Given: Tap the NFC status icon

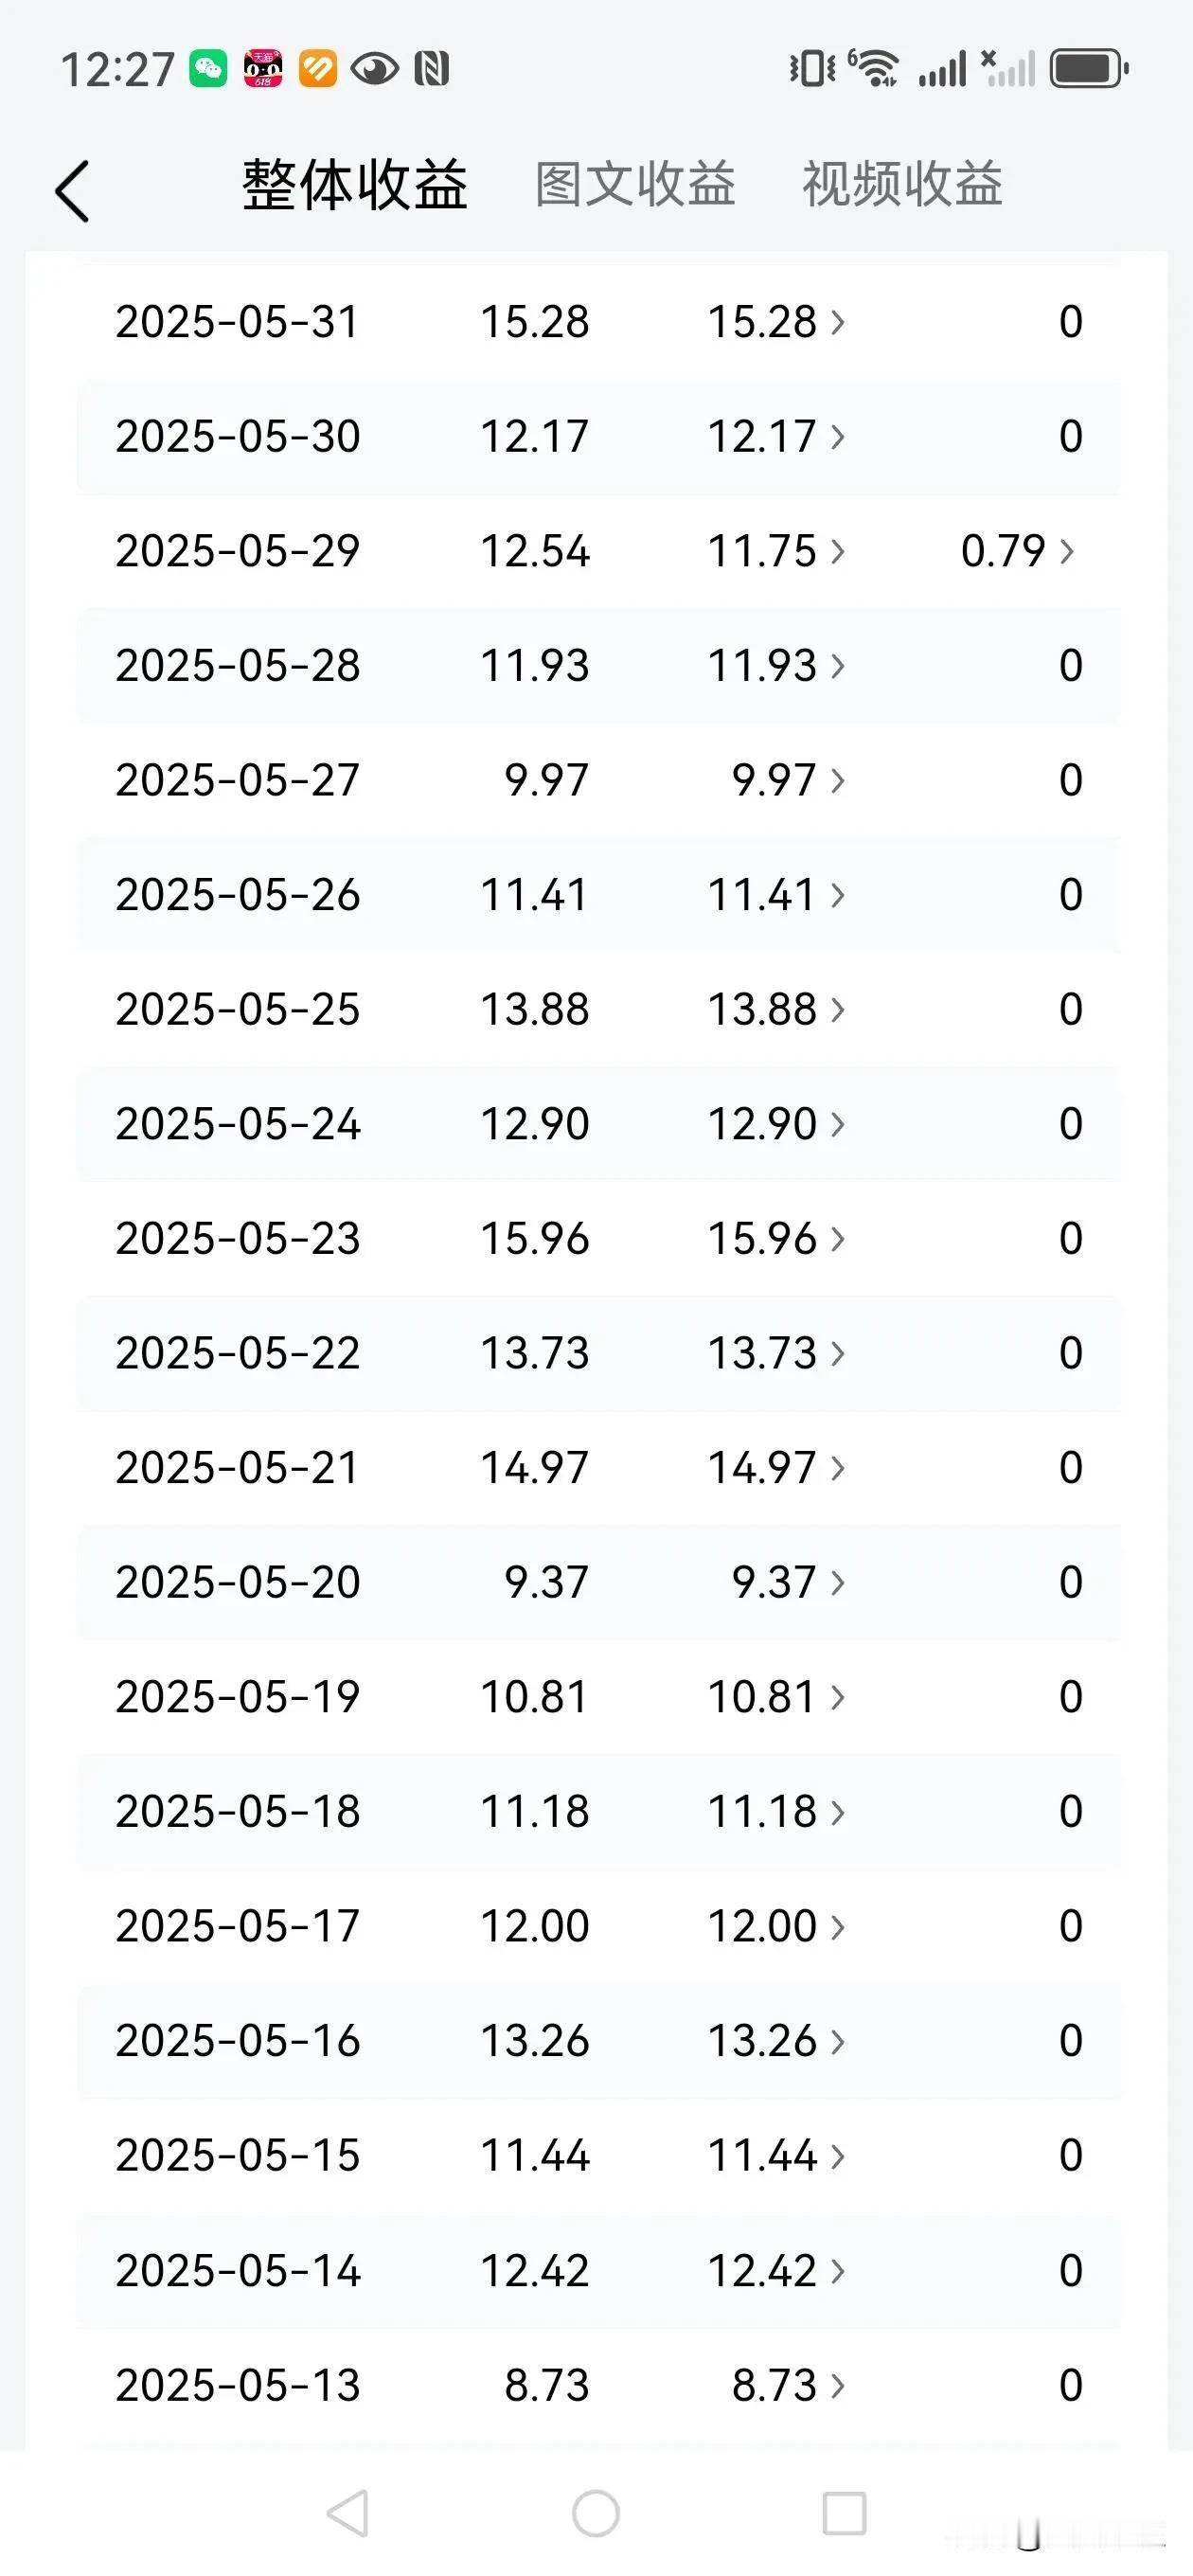Looking at the screenshot, I should (432, 69).
